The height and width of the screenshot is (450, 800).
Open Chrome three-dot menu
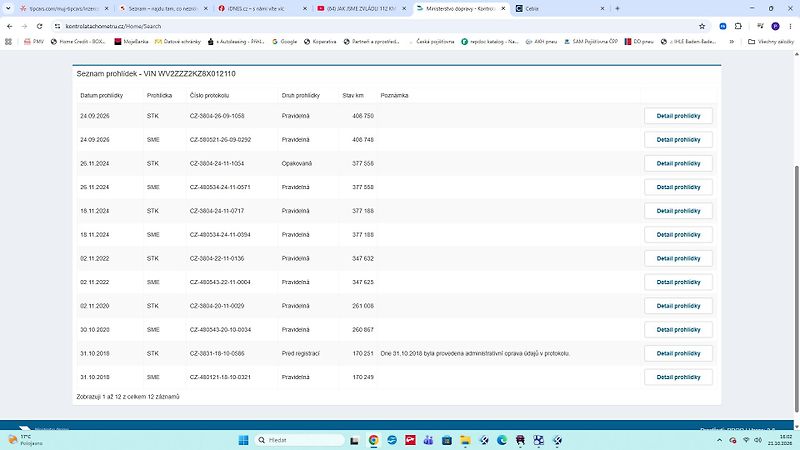[x=790, y=26]
